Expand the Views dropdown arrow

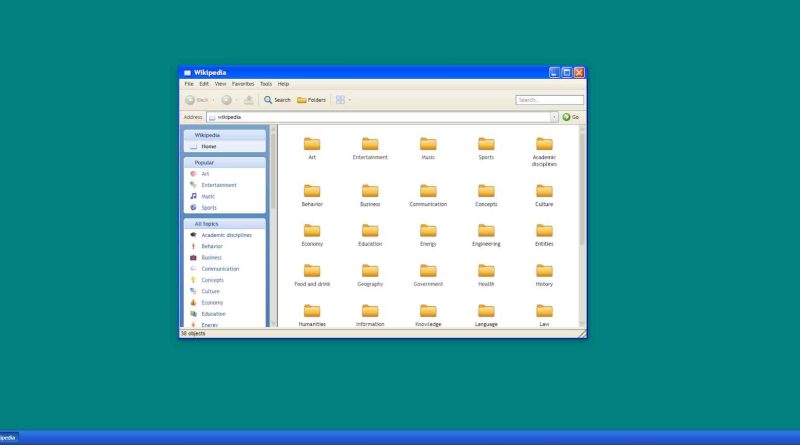coord(349,100)
